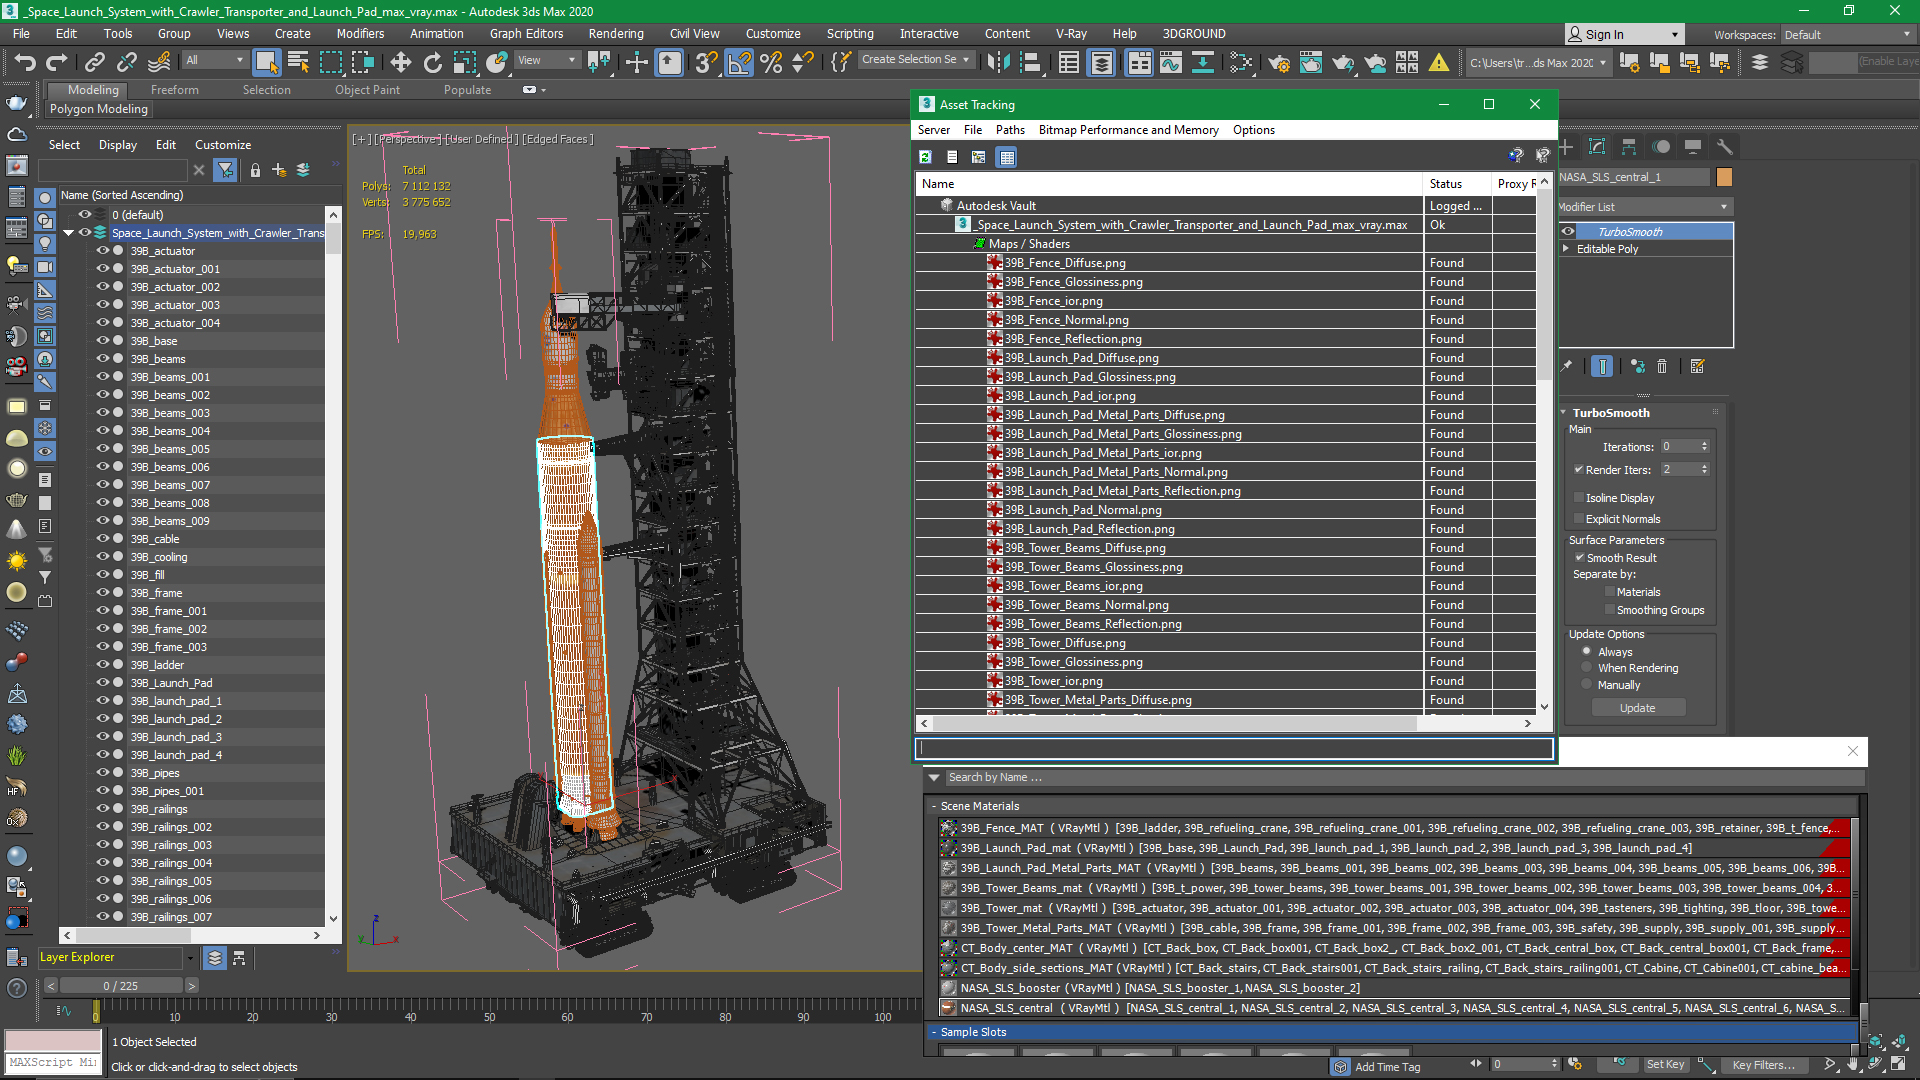Open the Workspaces Default dropdown
Image resolution: width=1920 pixels, height=1080 pixels.
pos(1847,34)
